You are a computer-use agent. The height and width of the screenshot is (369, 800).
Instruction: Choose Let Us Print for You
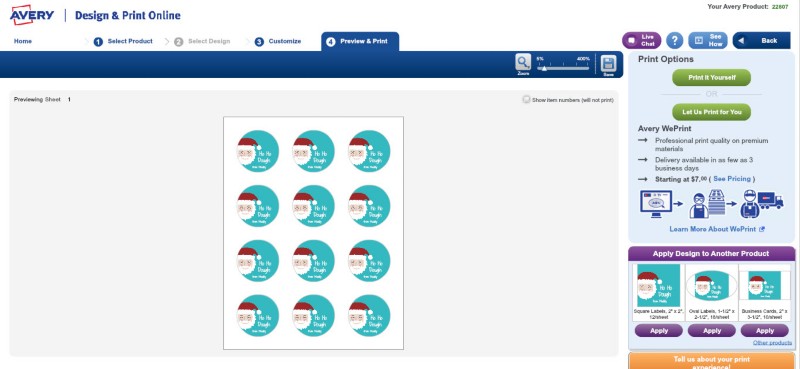[x=711, y=112]
